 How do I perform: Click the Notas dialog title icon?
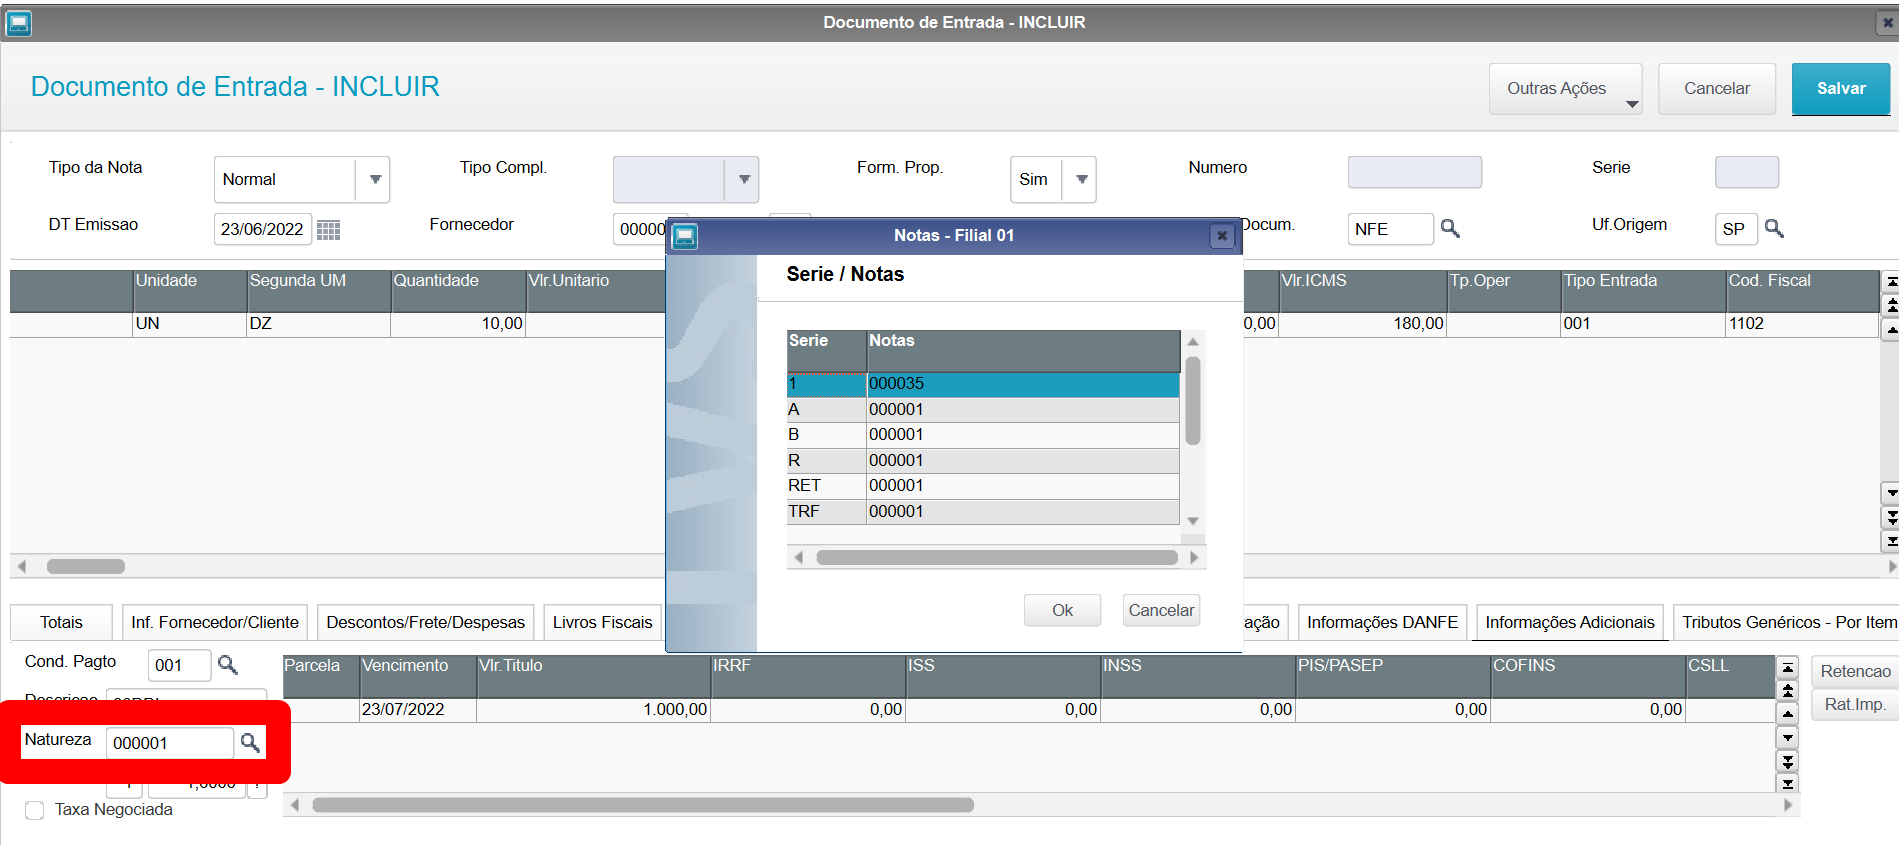(x=685, y=236)
